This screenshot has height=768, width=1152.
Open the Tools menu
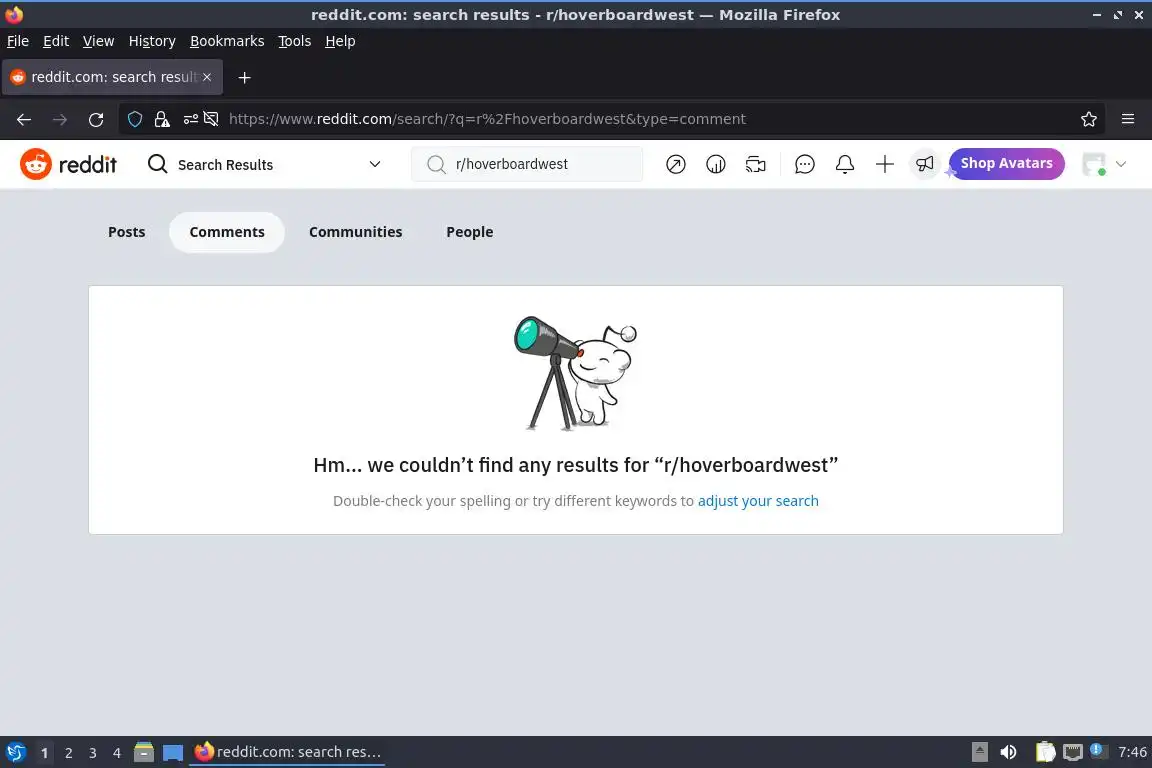pyautogui.click(x=295, y=41)
